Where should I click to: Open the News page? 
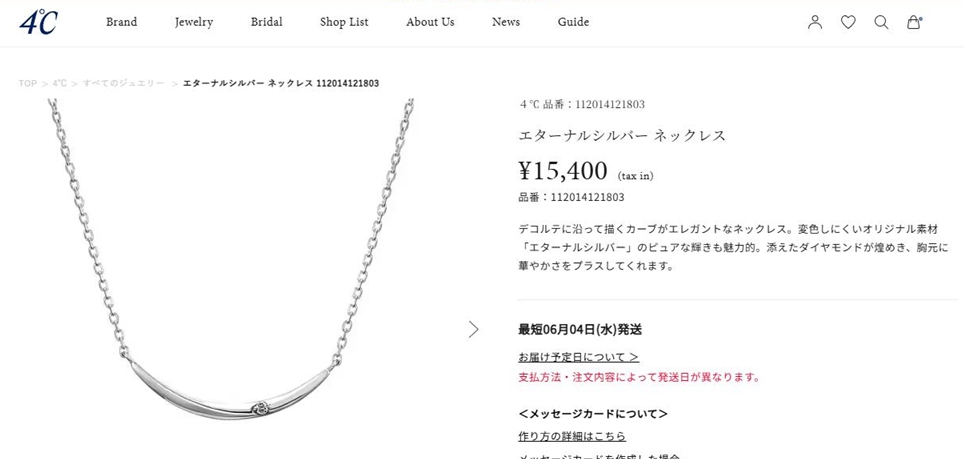point(506,22)
